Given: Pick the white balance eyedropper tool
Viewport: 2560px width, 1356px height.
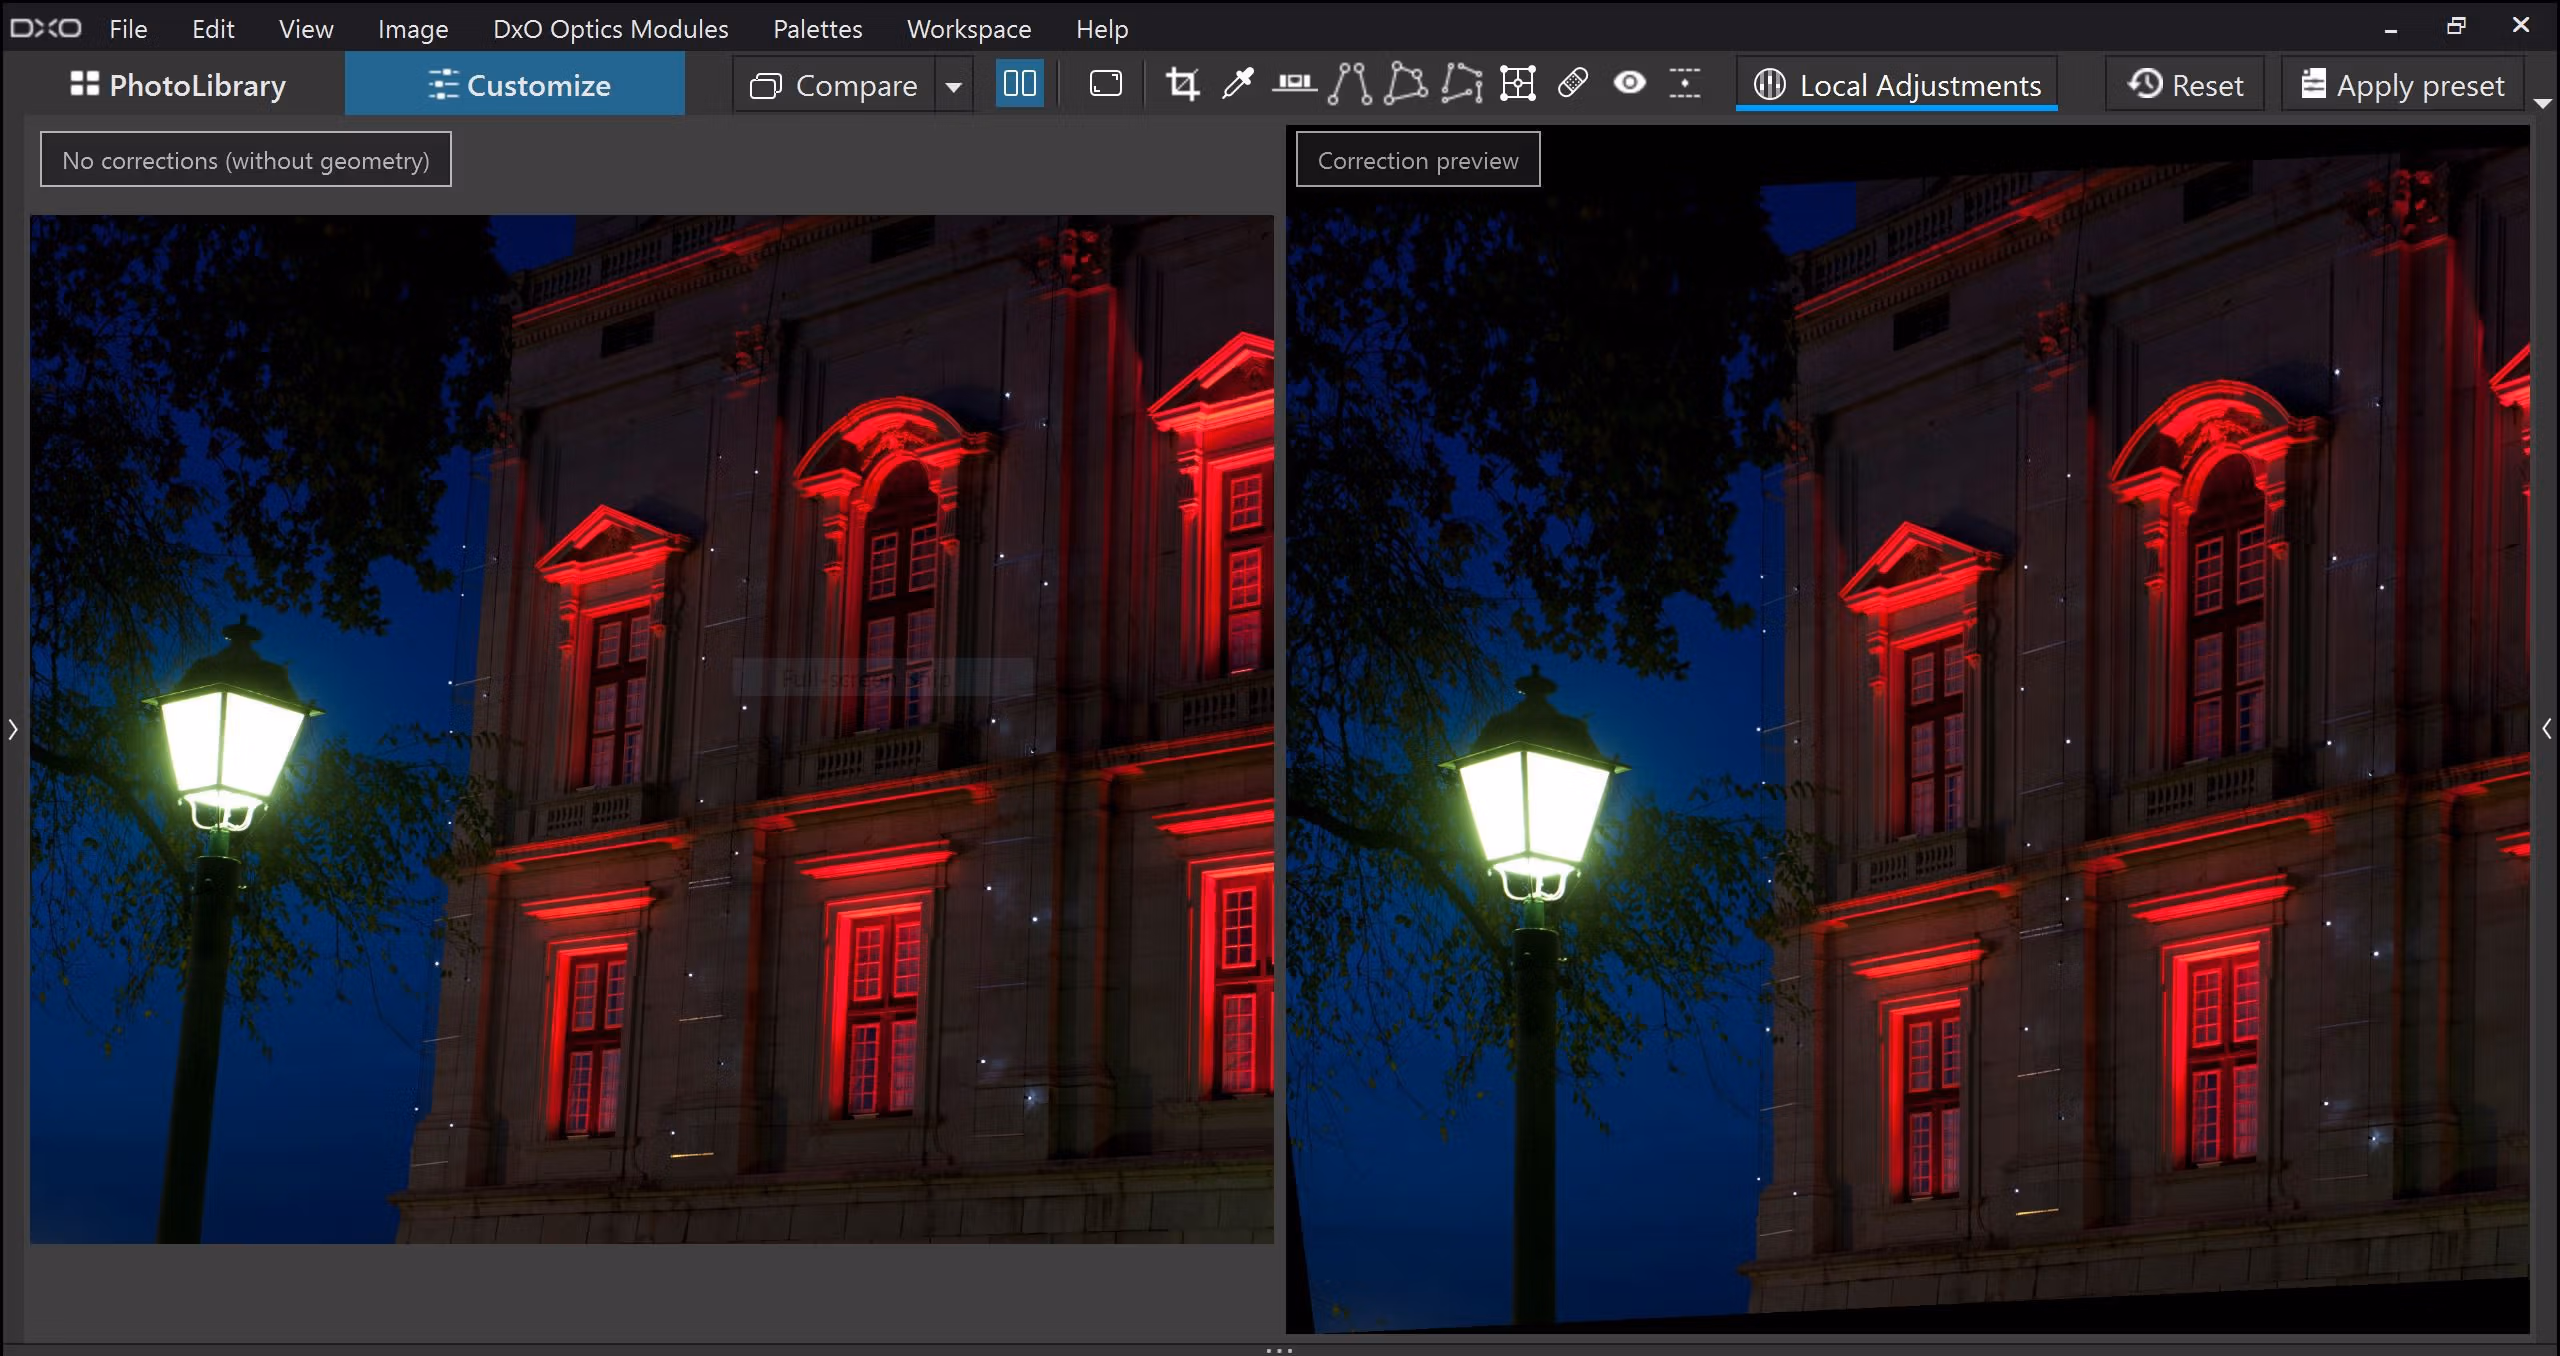Looking at the screenshot, I should tap(1238, 84).
